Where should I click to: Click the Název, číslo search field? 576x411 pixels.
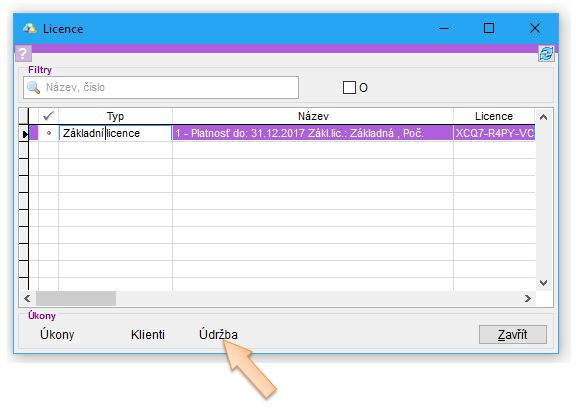[161, 87]
